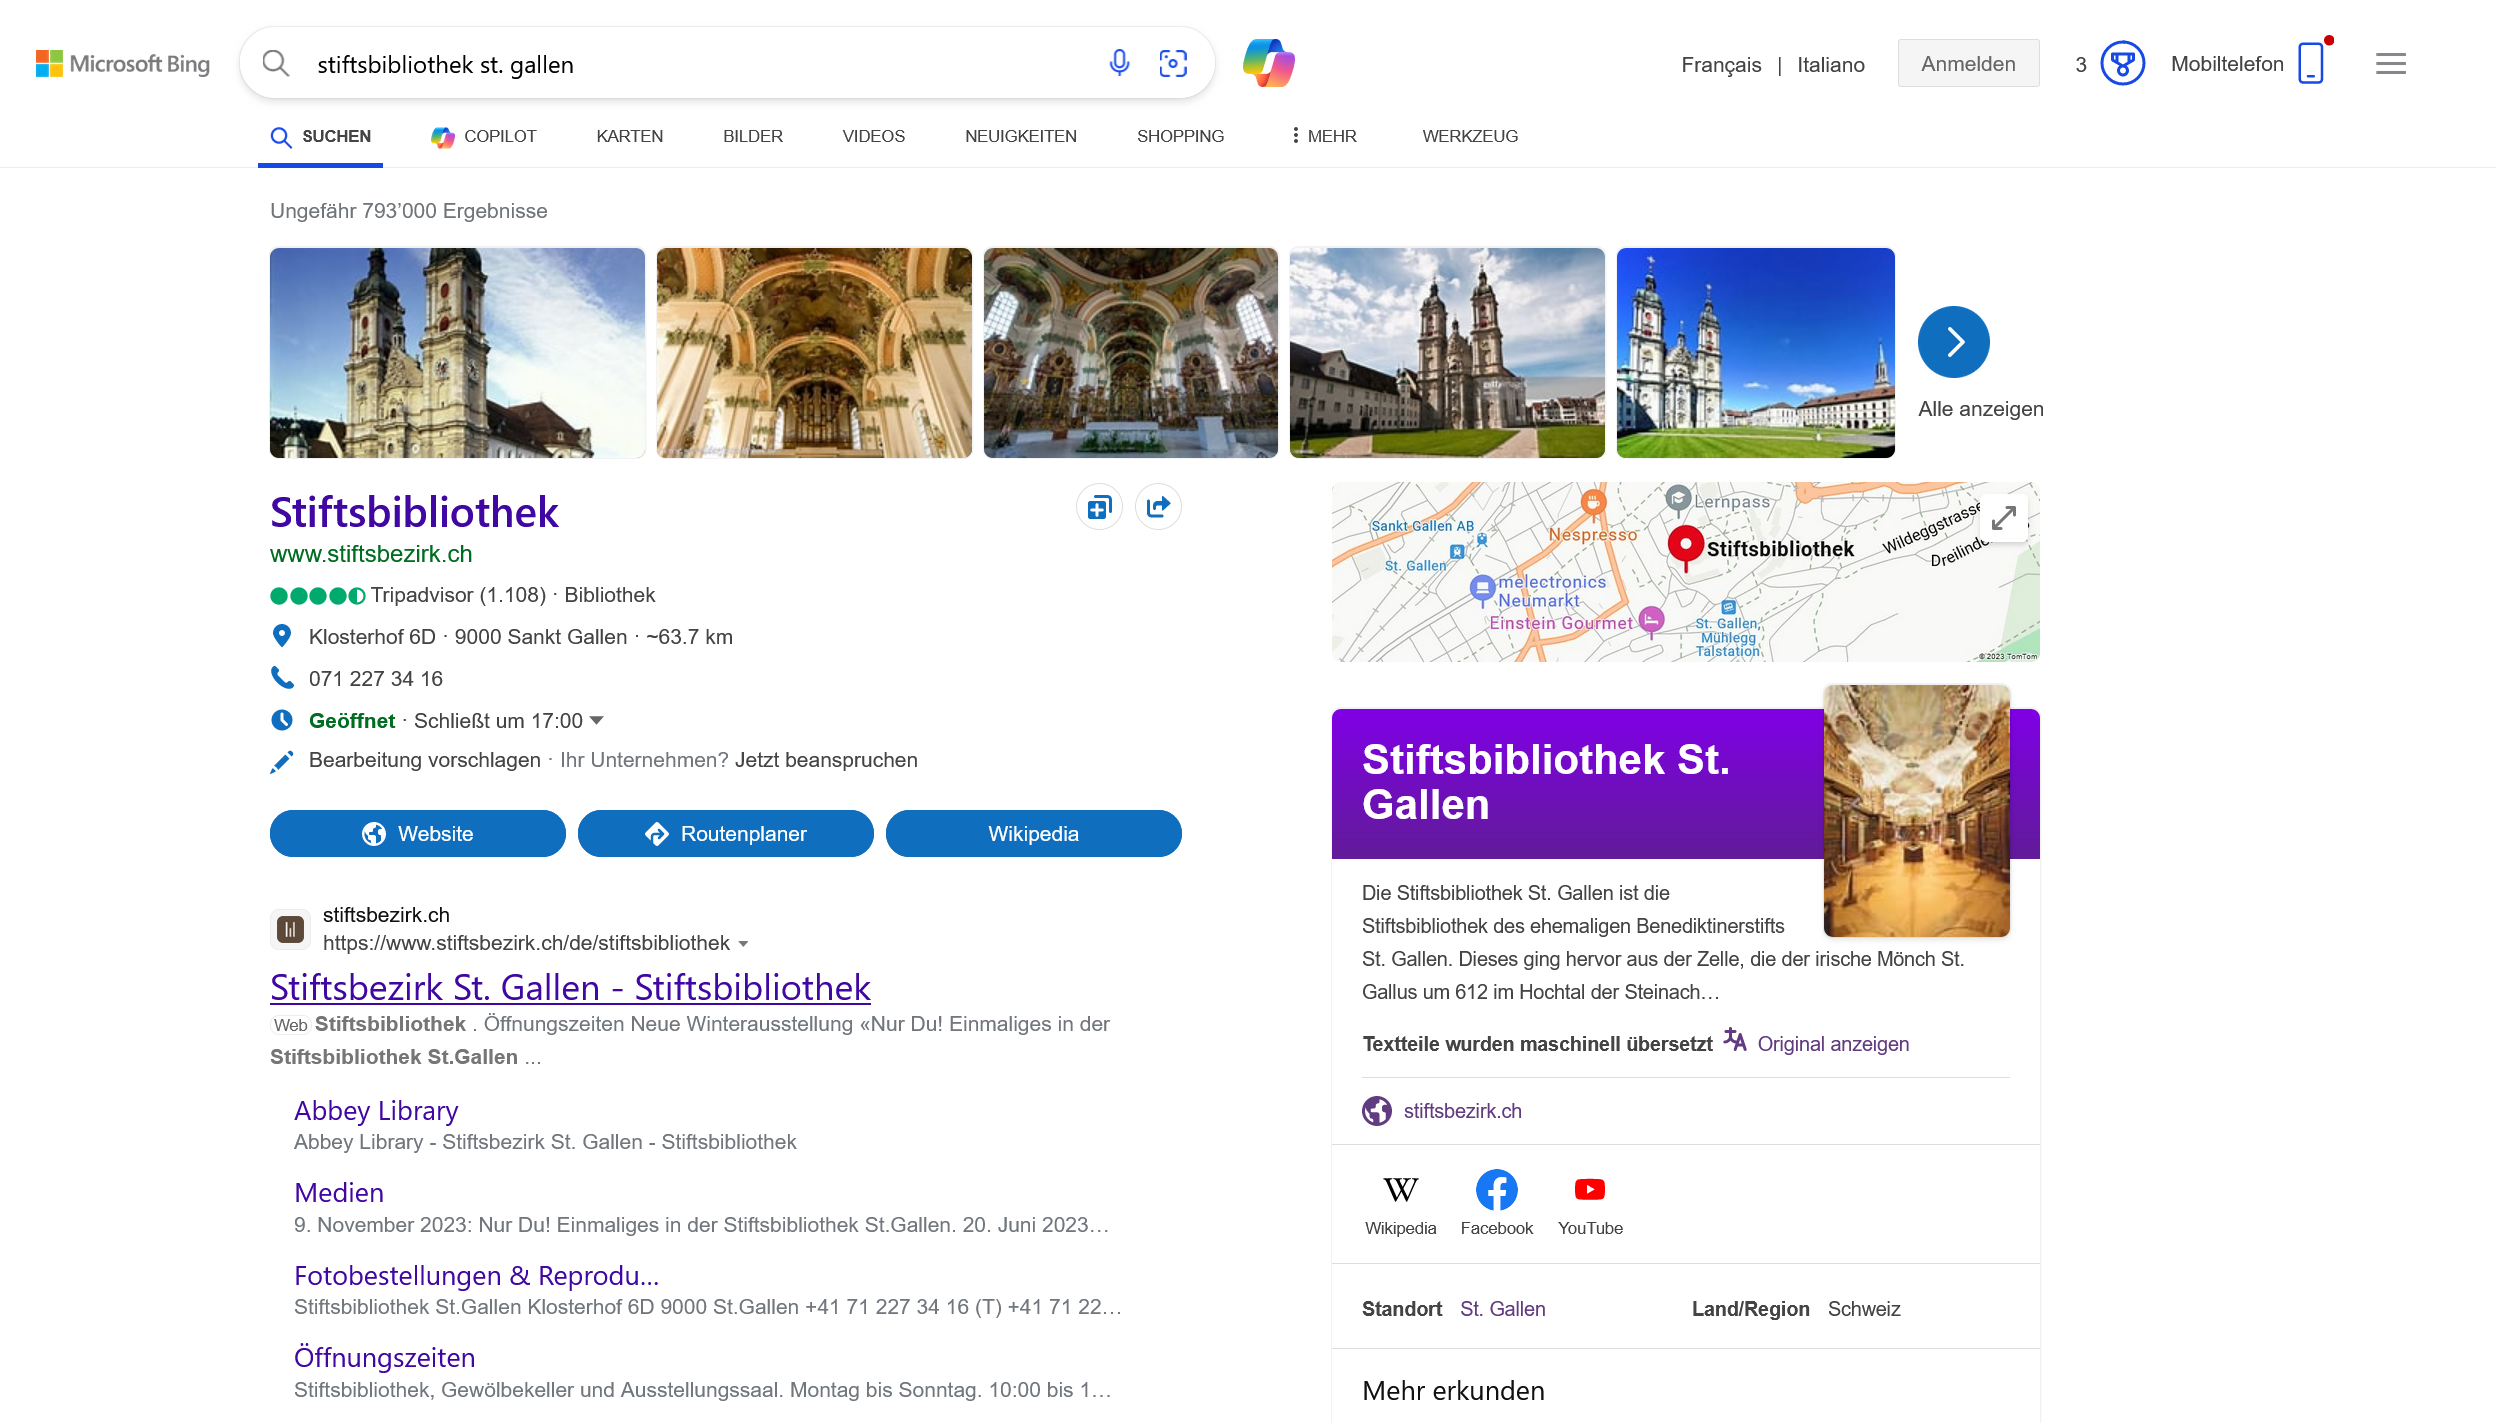Expand the map to full size
This screenshot has height=1423, width=2496.
tap(2003, 518)
